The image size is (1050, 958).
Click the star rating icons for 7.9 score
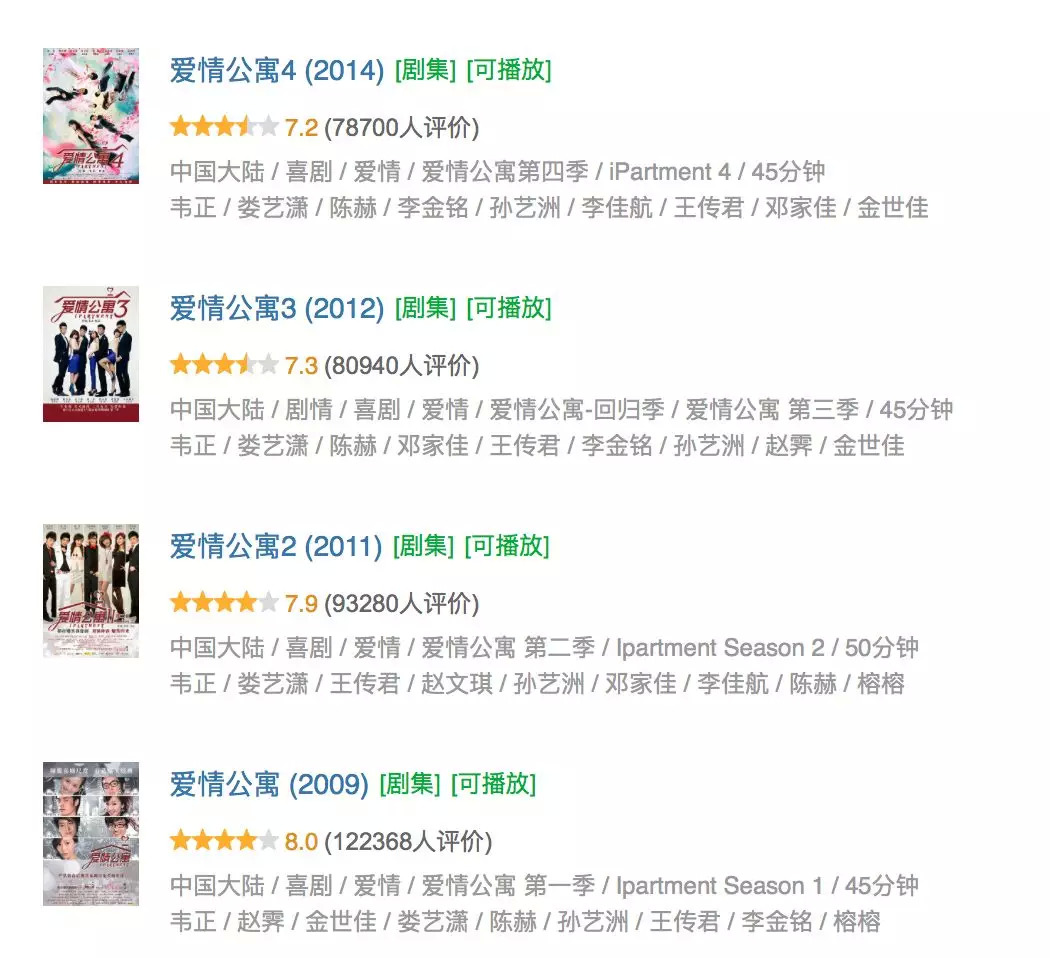pyautogui.click(x=224, y=603)
